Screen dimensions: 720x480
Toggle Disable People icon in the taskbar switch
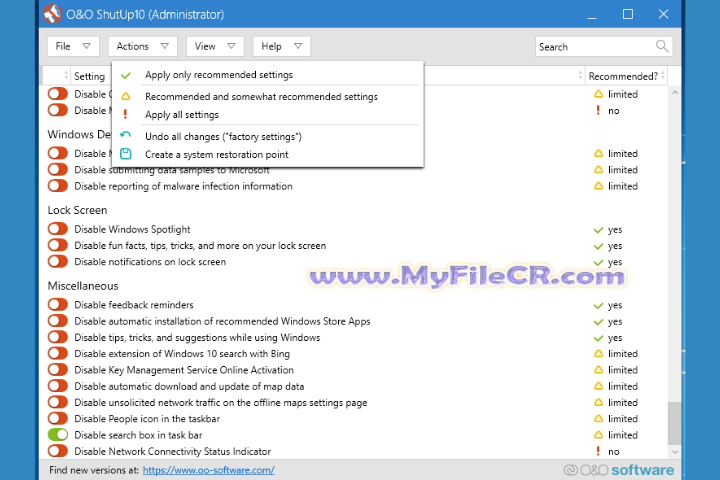pos(58,418)
